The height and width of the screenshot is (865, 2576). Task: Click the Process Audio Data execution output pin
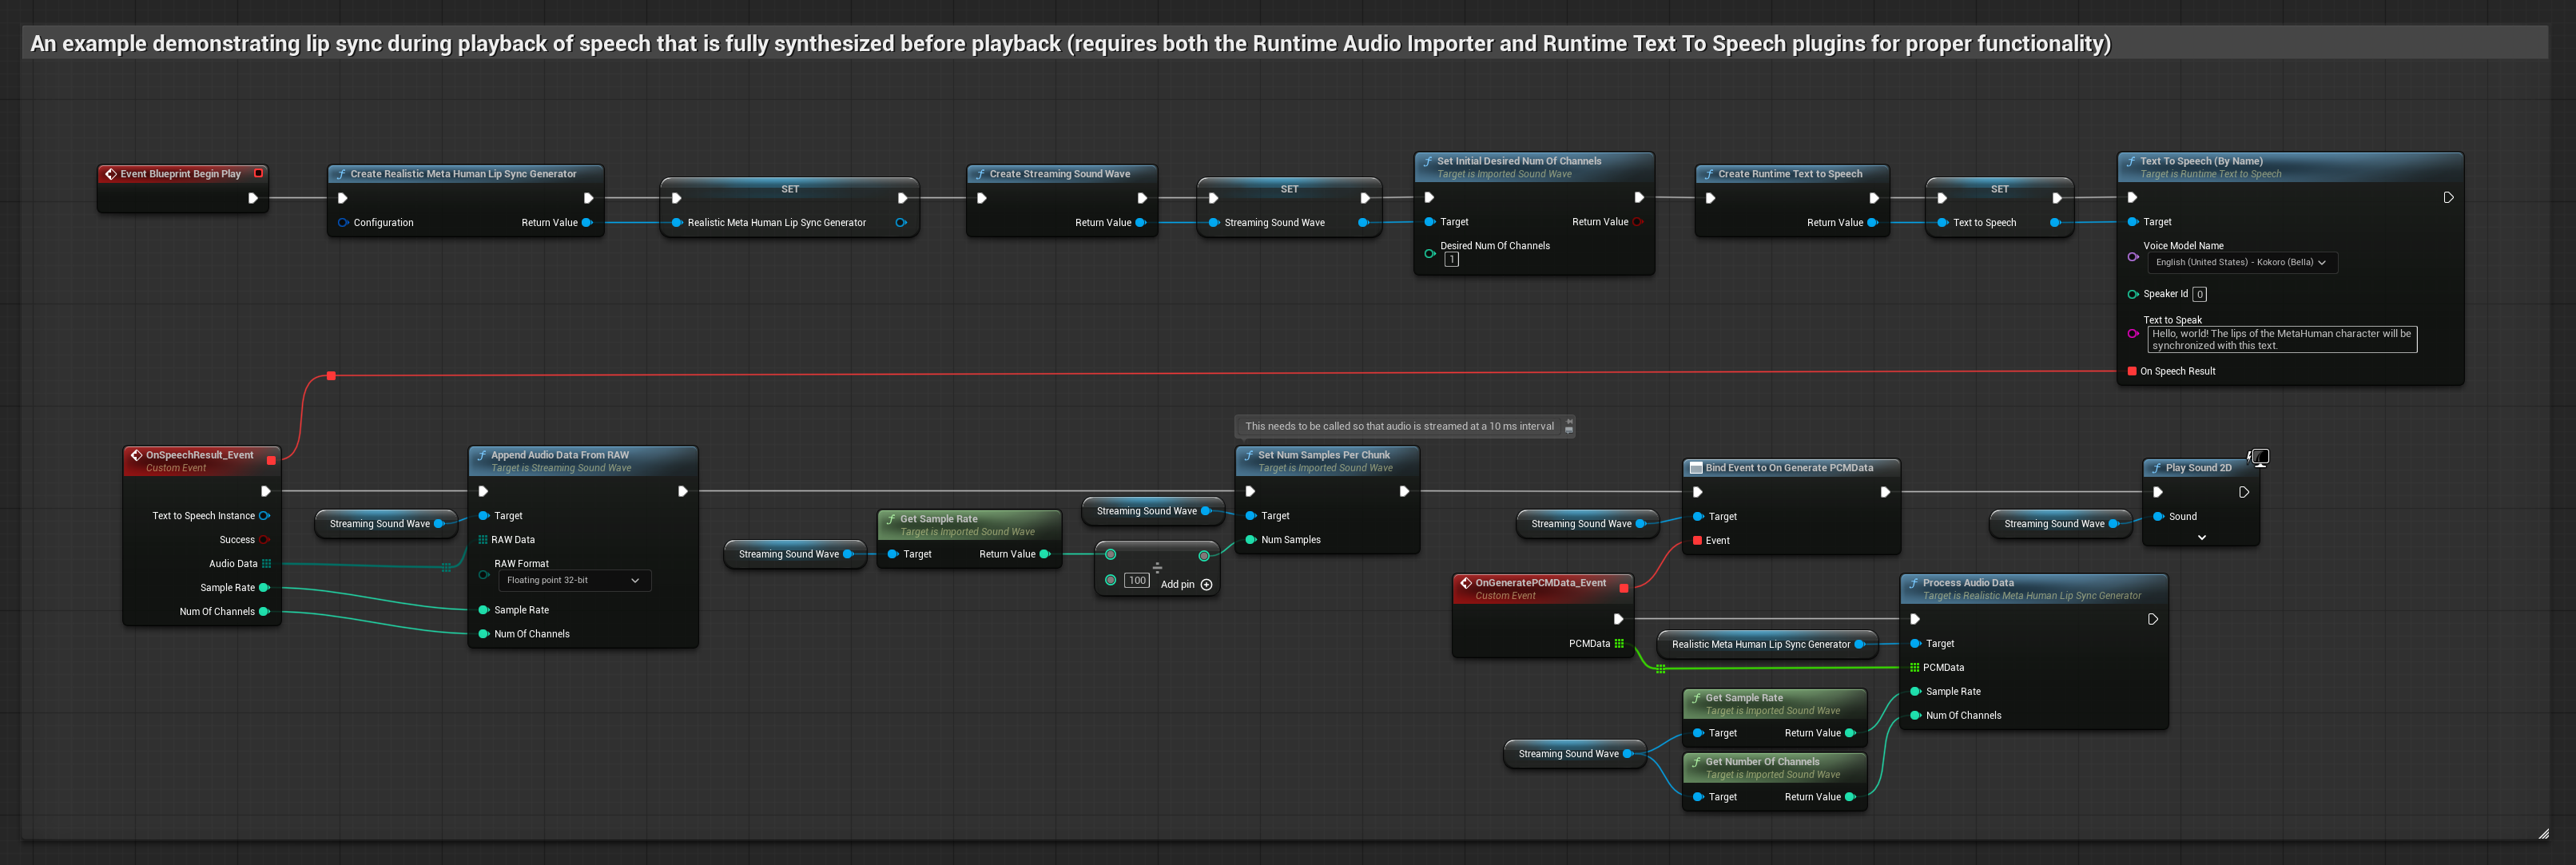2152,619
